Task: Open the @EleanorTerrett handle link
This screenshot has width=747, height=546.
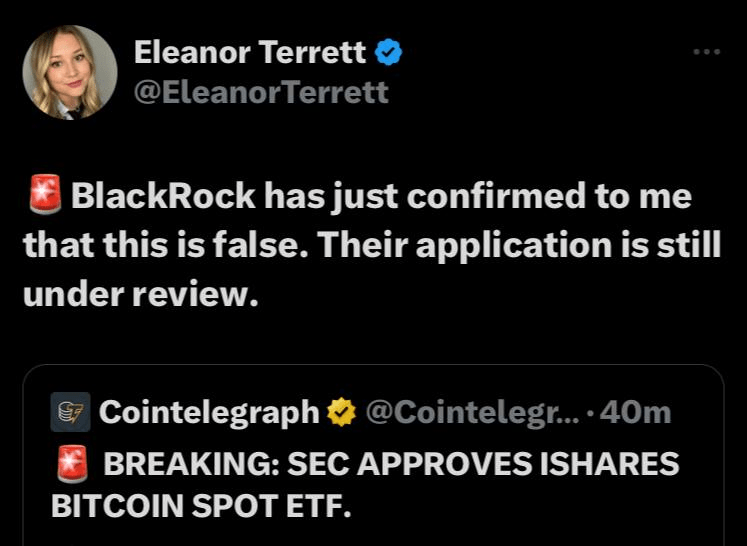Action: 261,92
